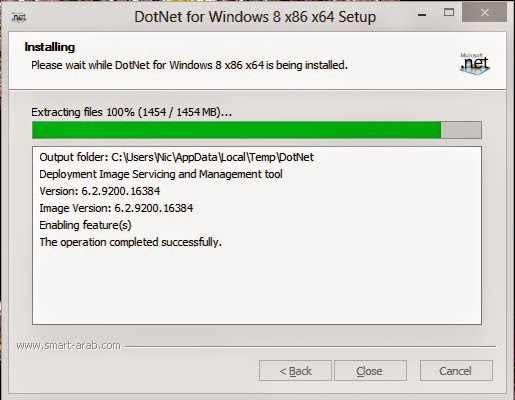Click the window title 'DotNet for Windows 8 x86 x64 Setup'
515x400 pixels.
pyautogui.click(x=255, y=17)
